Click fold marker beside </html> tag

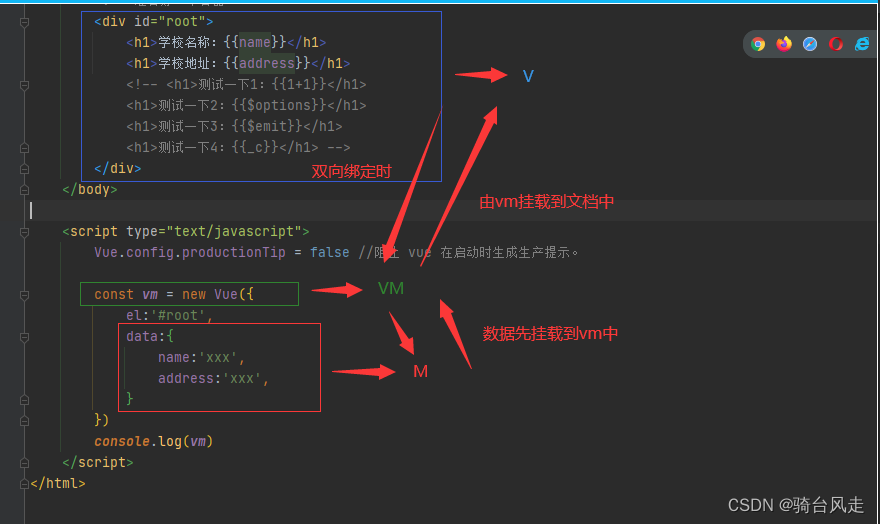pos(24,484)
